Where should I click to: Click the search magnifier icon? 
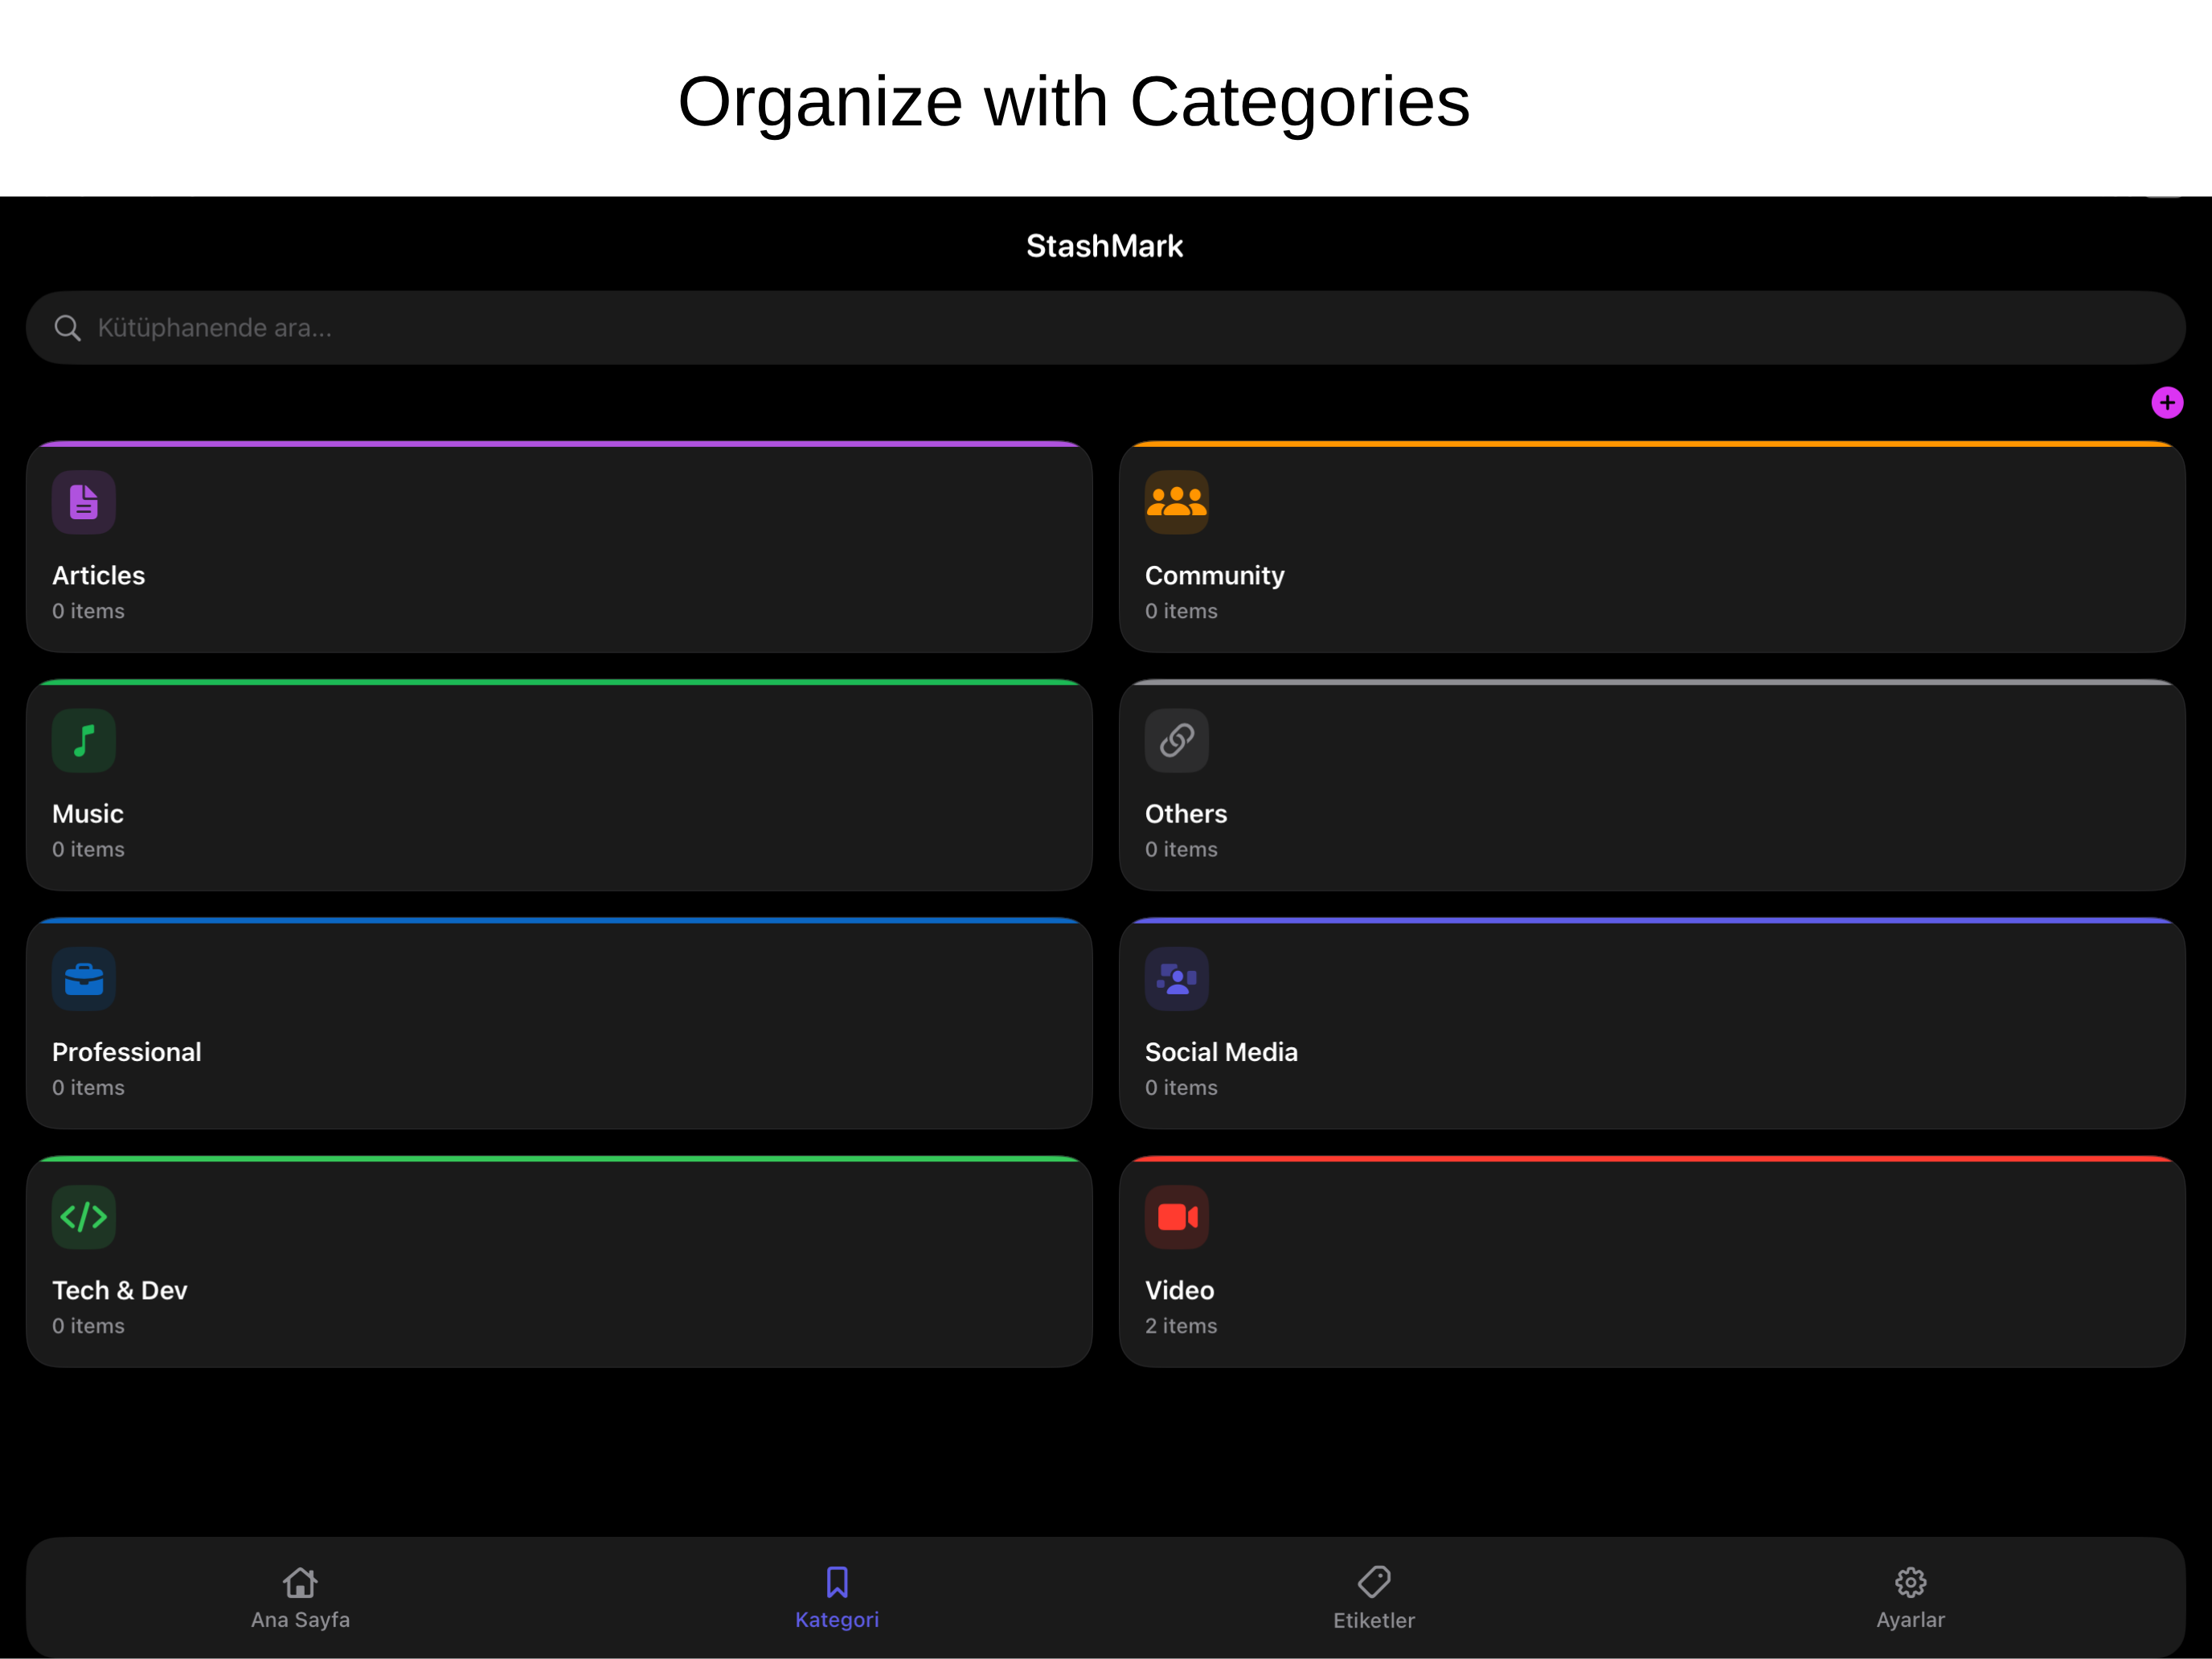coord(67,328)
